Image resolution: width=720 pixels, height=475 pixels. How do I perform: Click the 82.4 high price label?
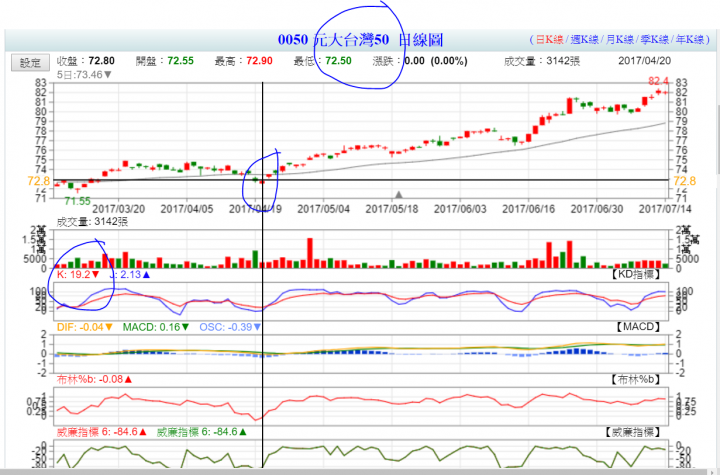658,81
